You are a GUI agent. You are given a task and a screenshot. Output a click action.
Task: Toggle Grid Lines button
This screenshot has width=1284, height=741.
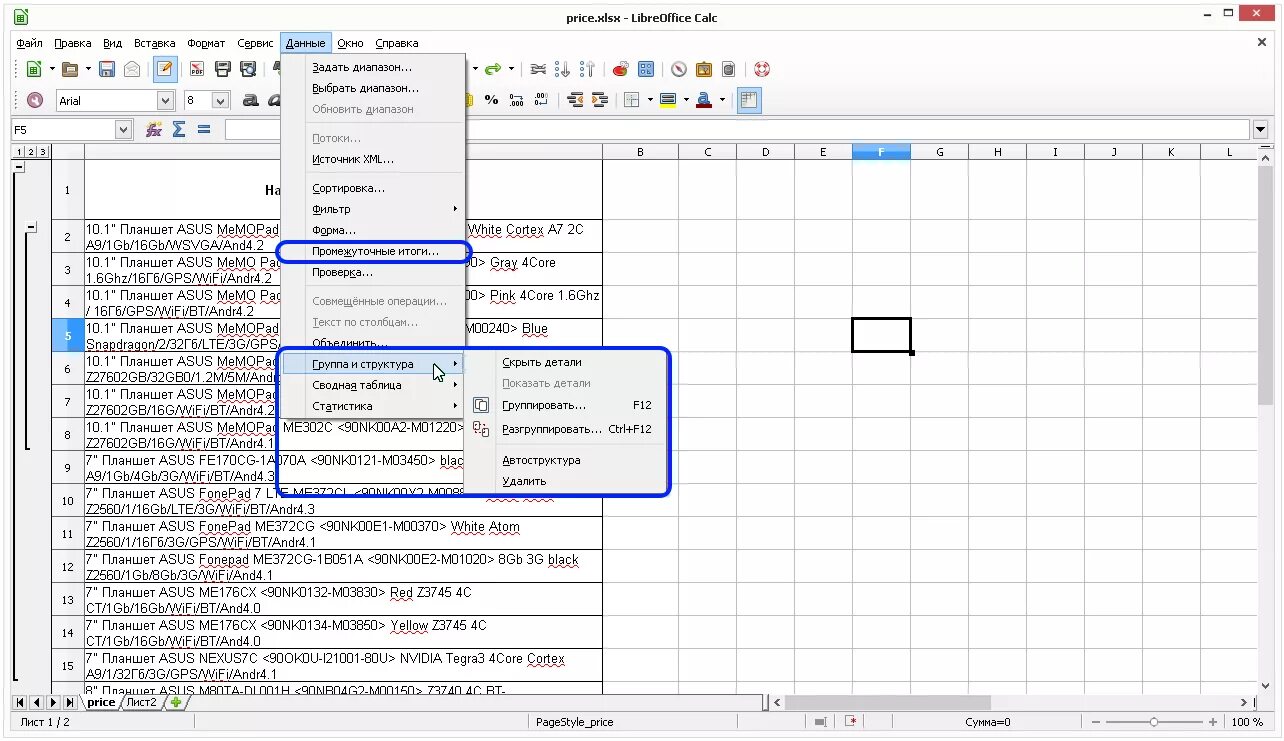tap(750, 100)
